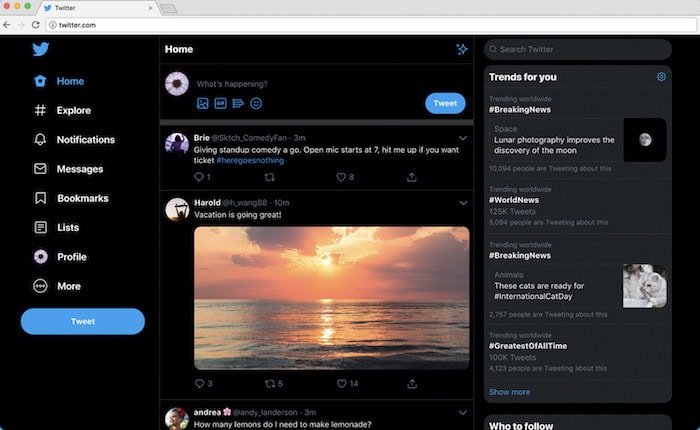Viewport: 700px width, 430px height.
Task: Select the Twitter browser tab
Action: [98, 8]
